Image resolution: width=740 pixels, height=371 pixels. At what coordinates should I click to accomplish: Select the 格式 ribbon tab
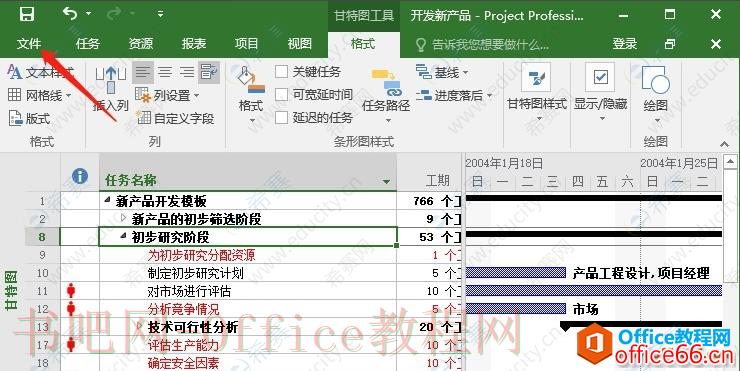click(x=363, y=44)
